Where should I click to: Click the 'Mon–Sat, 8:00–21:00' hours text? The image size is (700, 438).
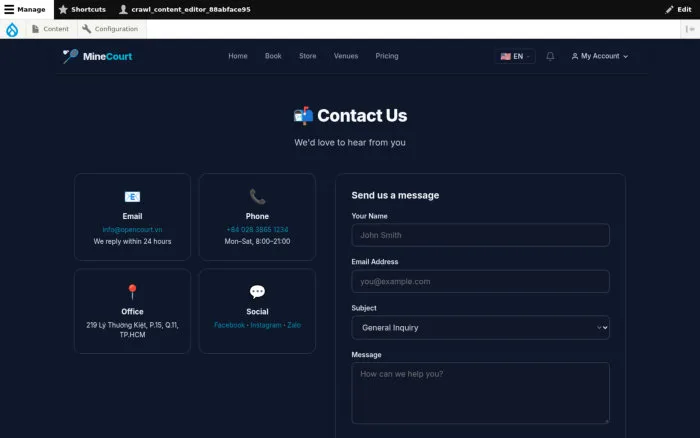tap(257, 241)
